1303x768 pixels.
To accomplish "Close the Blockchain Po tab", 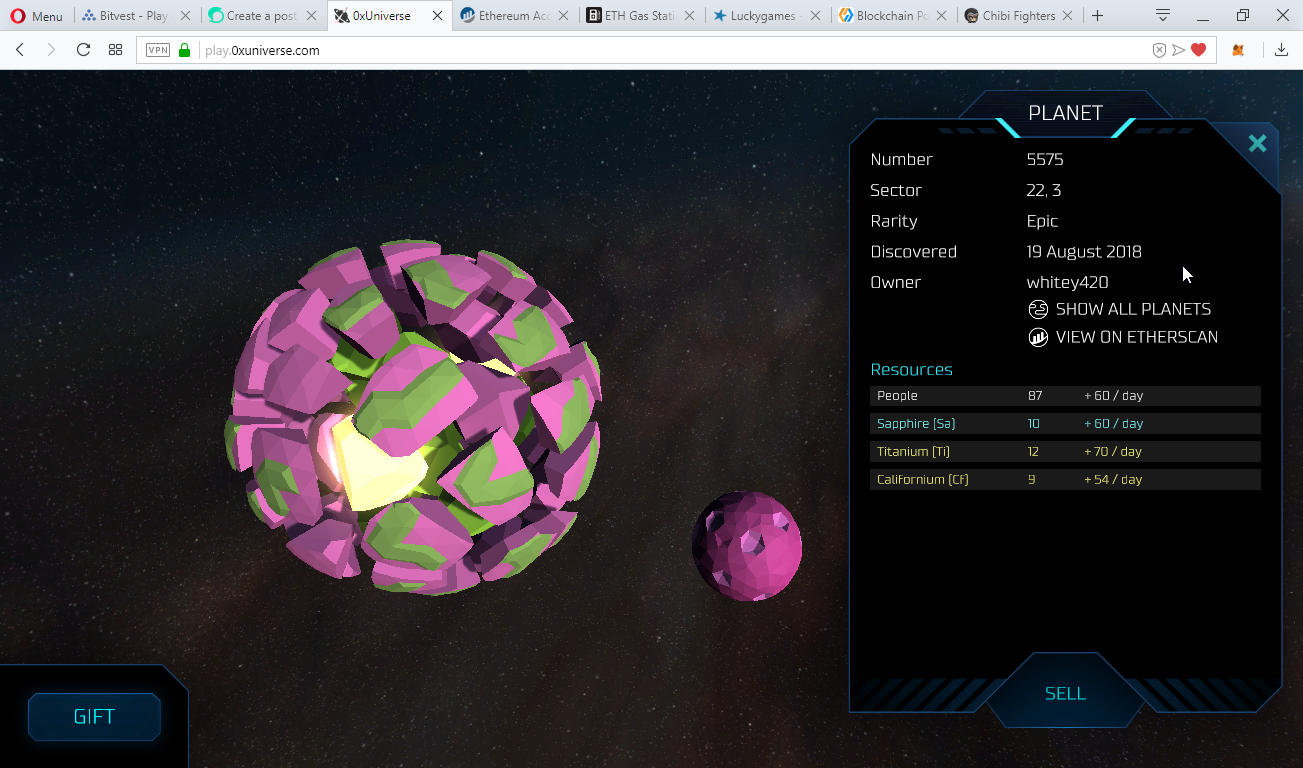I will [941, 16].
